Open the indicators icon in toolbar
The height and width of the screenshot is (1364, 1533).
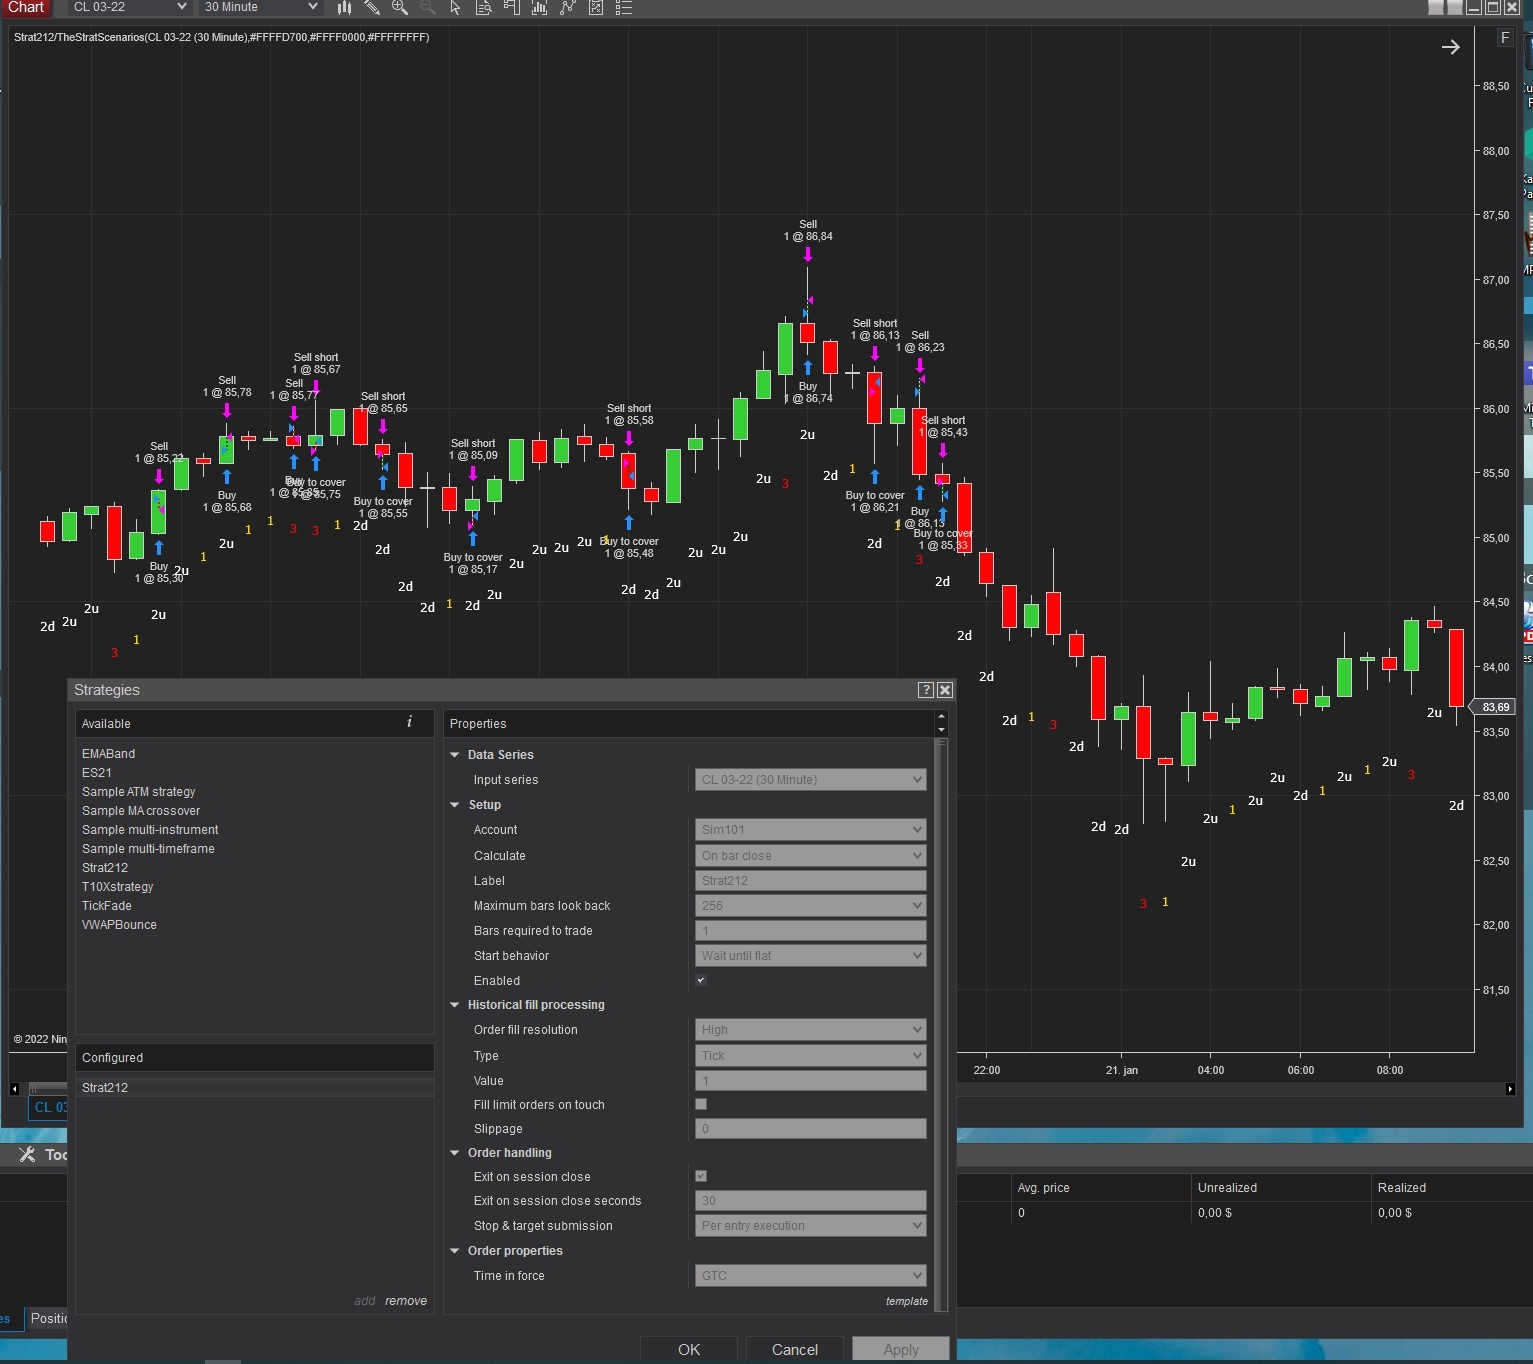coord(540,7)
